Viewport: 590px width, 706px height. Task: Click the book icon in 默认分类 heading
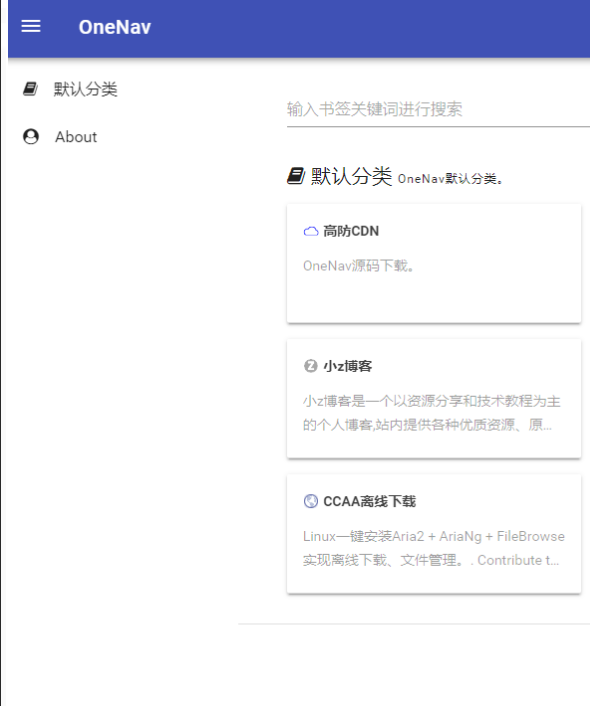coord(296,176)
